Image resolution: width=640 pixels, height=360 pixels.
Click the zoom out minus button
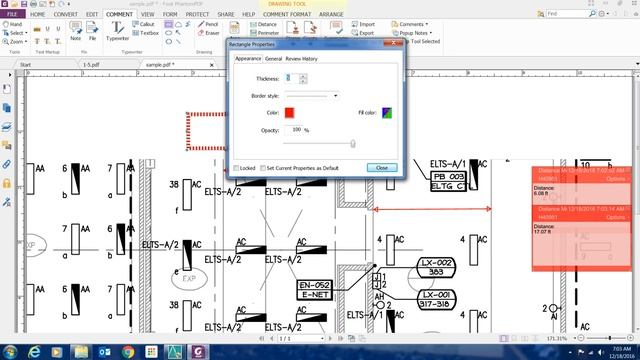click(581, 338)
